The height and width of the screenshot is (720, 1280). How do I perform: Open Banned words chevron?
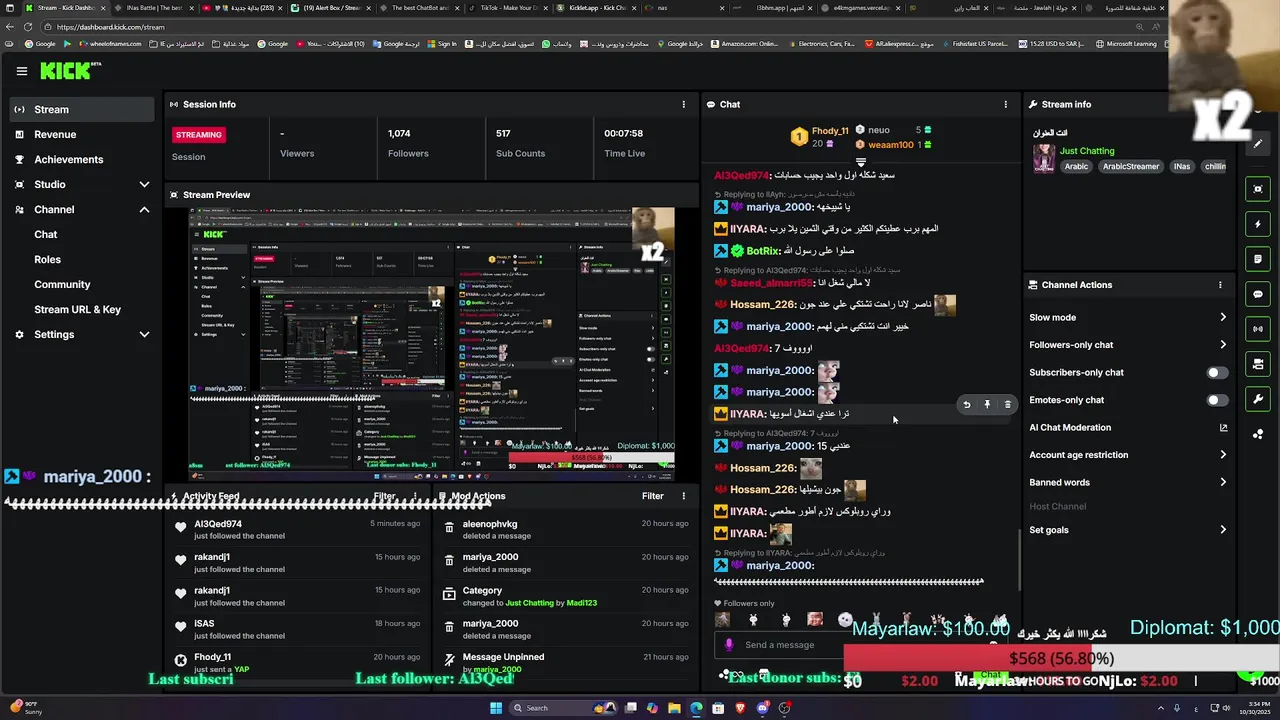coord(1222,482)
